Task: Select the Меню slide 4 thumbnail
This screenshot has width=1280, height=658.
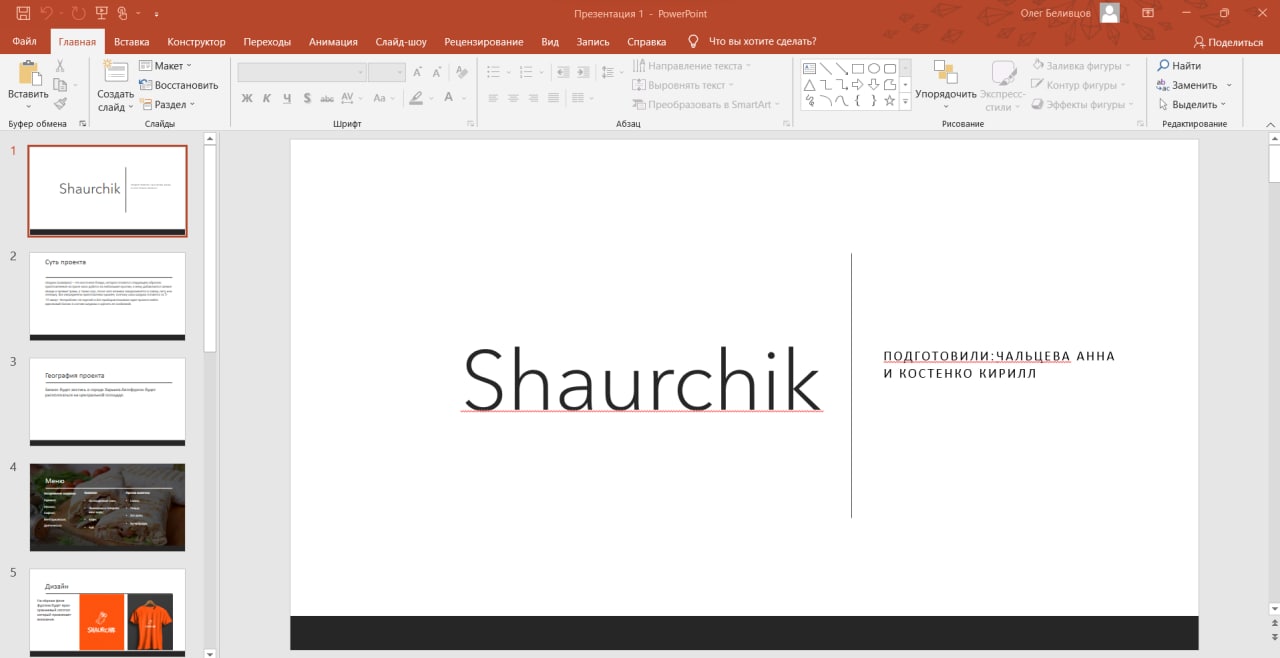Action: 107,507
